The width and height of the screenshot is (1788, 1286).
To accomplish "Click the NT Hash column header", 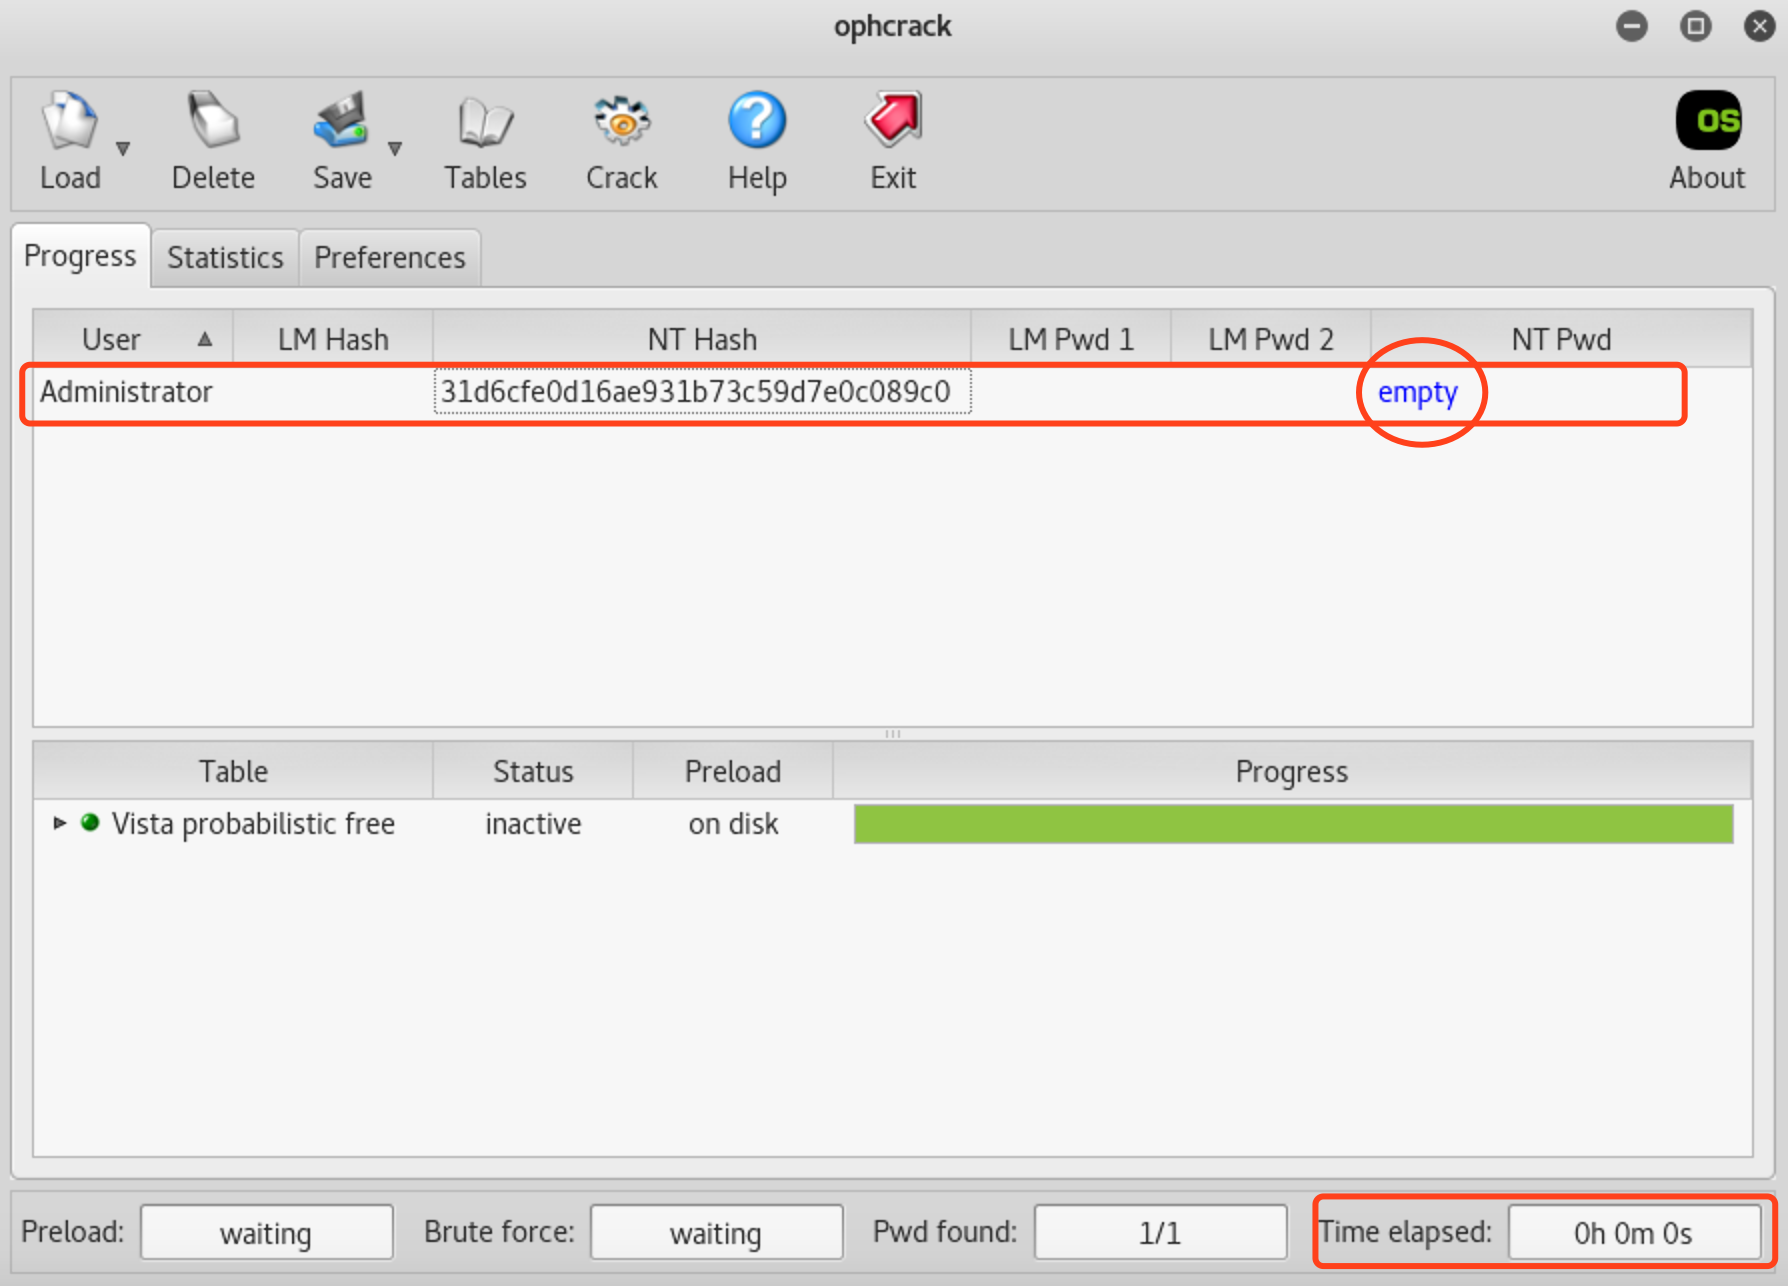I will tap(702, 339).
